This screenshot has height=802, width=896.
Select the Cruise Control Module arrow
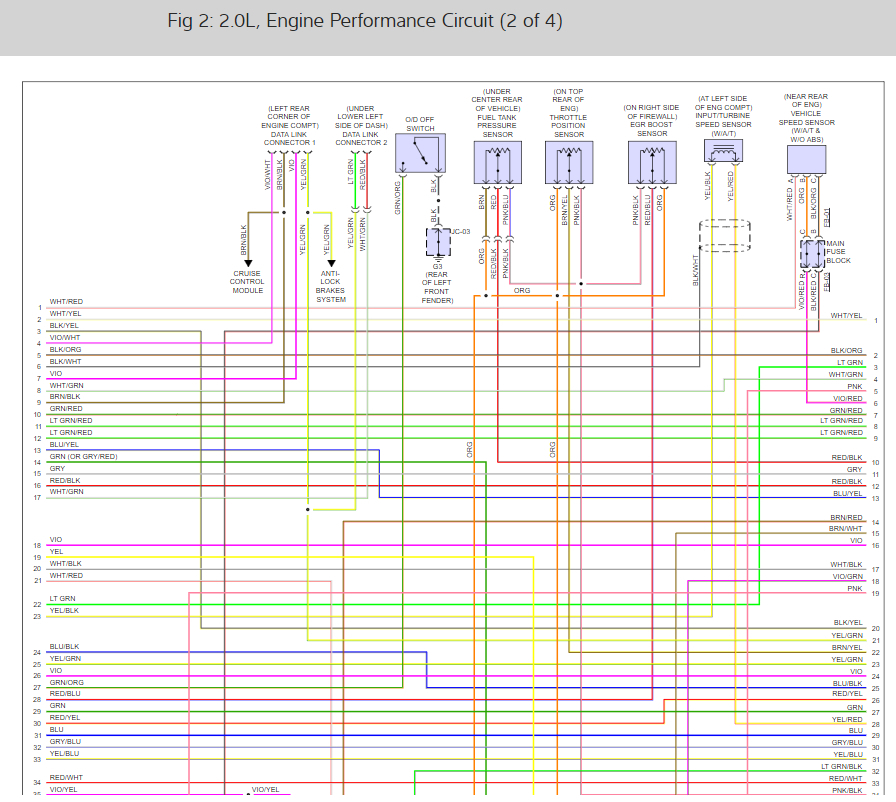pyautogui.click(x=247, y=262)
